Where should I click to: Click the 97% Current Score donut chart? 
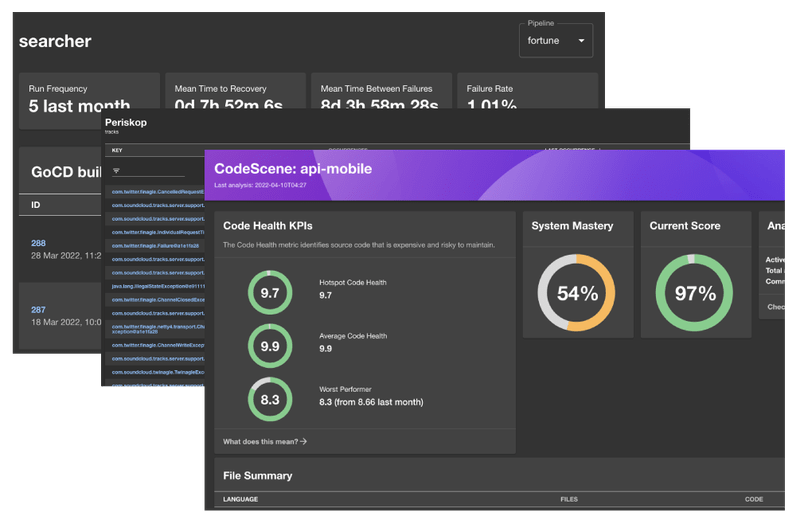click(694, 293)
